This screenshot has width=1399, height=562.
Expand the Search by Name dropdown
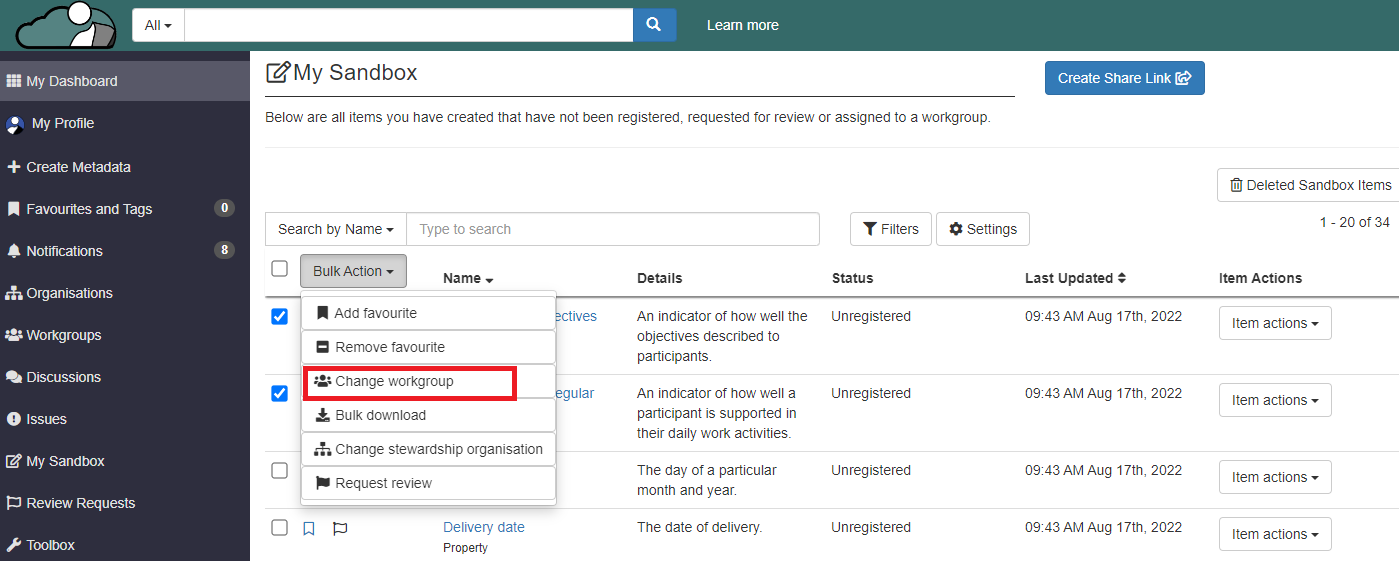[x=335, y=229]
